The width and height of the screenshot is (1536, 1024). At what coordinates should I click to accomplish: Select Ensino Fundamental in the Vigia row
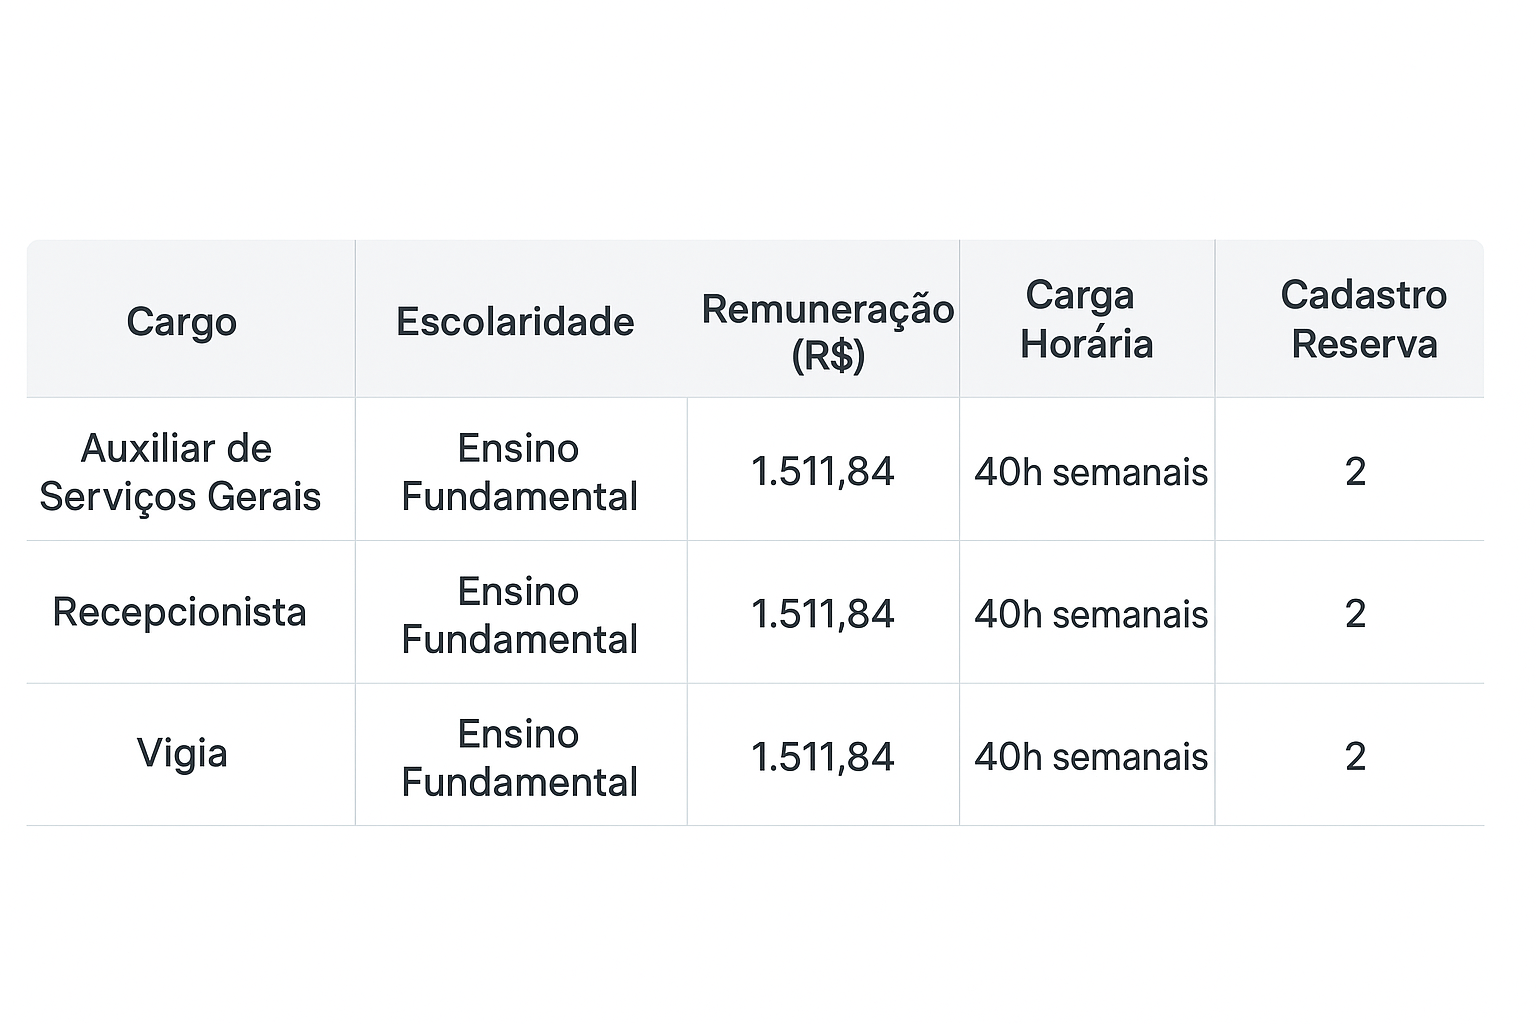[519, 758]
